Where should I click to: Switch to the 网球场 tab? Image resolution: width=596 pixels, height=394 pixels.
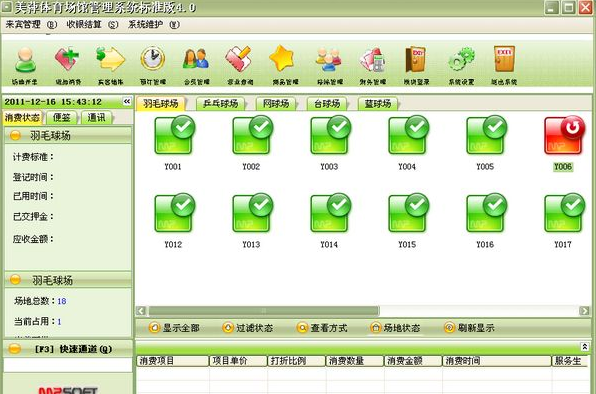click(x=276, y=103)
